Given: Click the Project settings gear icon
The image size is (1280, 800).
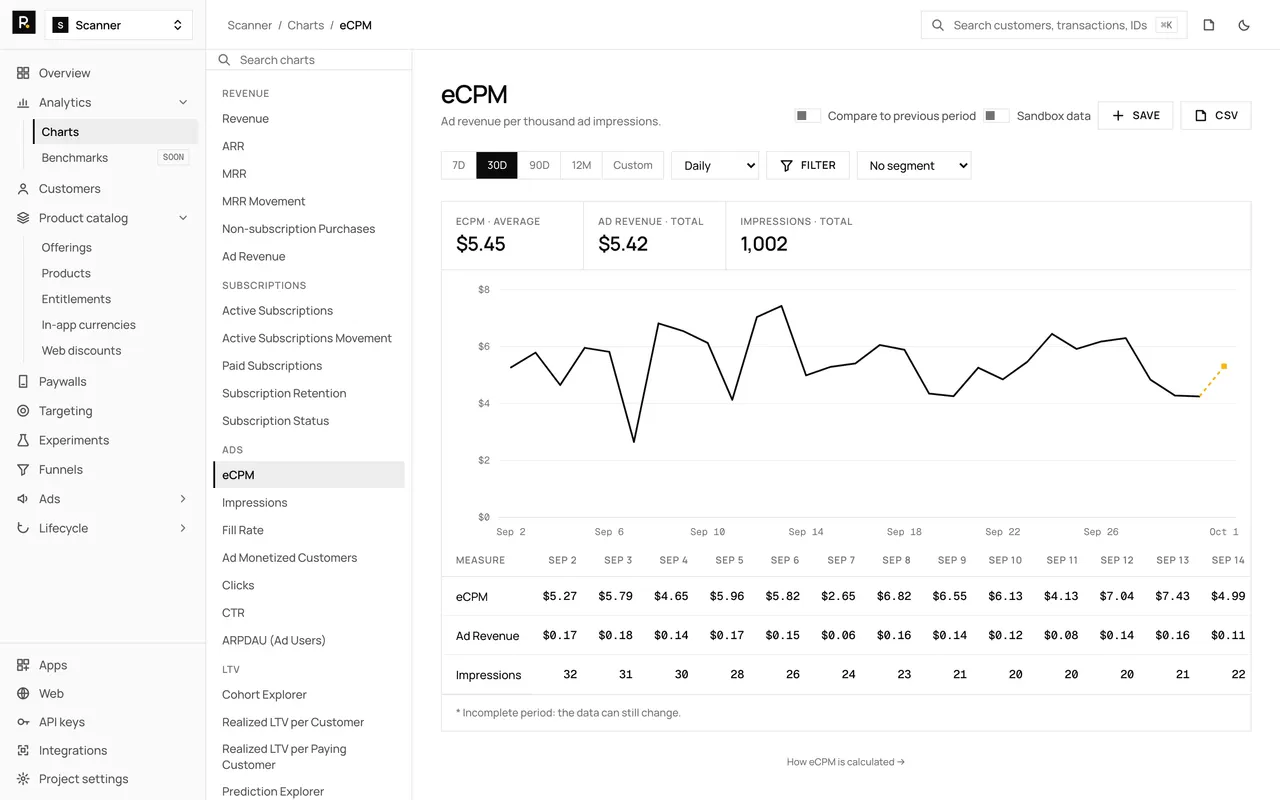Looking at the screenshot, I should click(23, 779).
